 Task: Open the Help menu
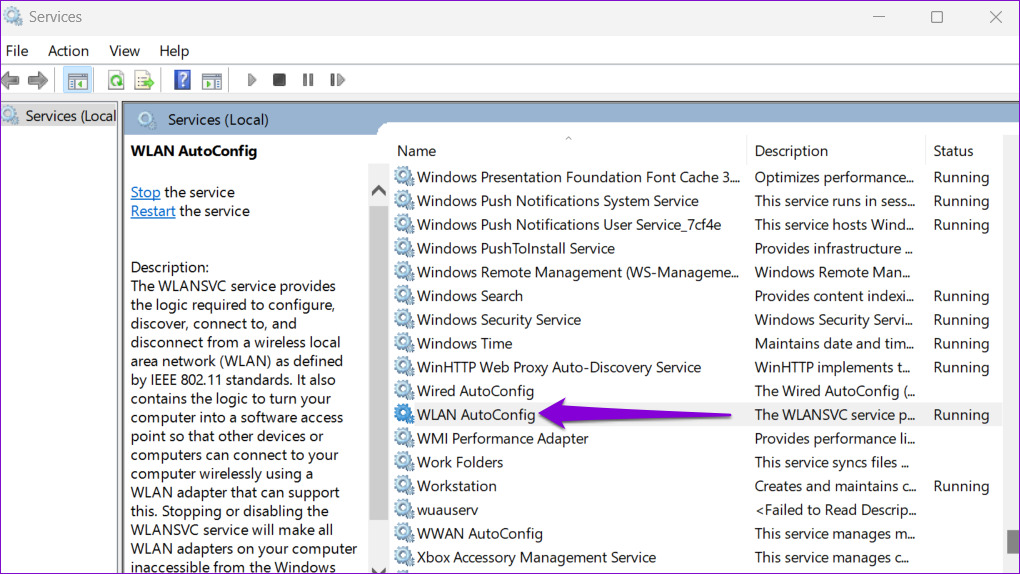point(174,51)
